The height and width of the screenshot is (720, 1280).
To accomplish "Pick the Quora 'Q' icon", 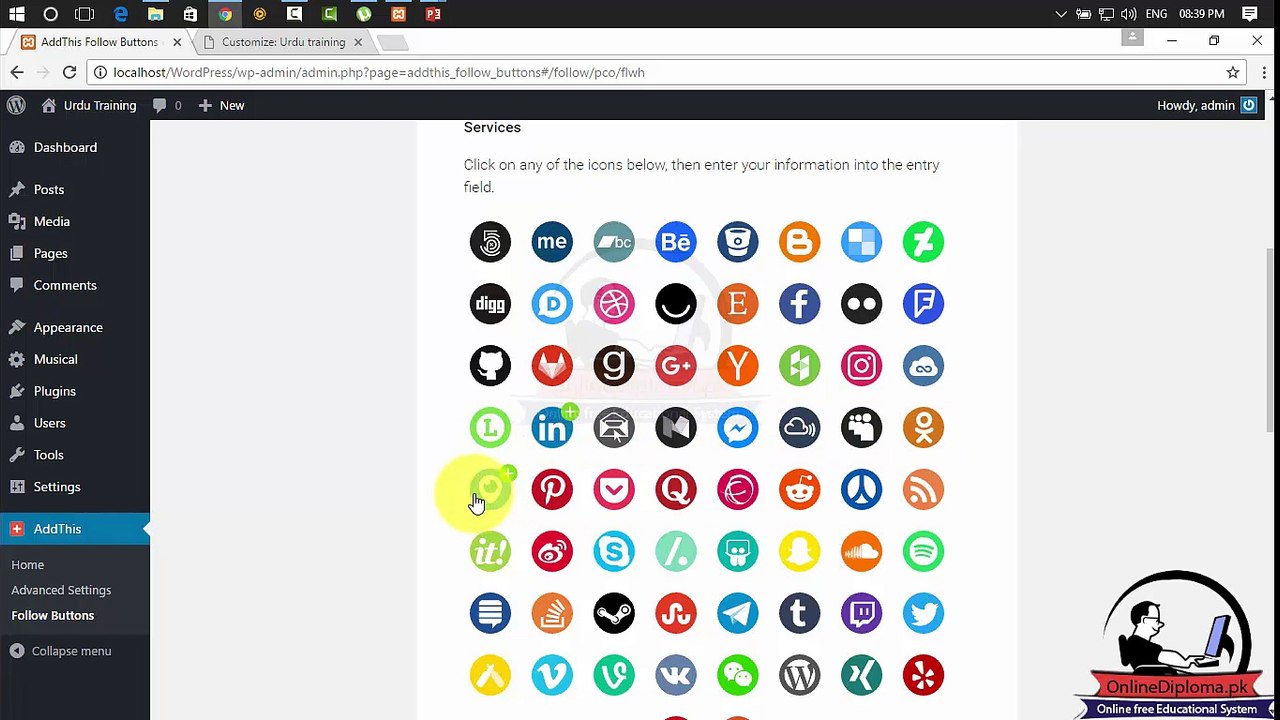I will (676, 490).
